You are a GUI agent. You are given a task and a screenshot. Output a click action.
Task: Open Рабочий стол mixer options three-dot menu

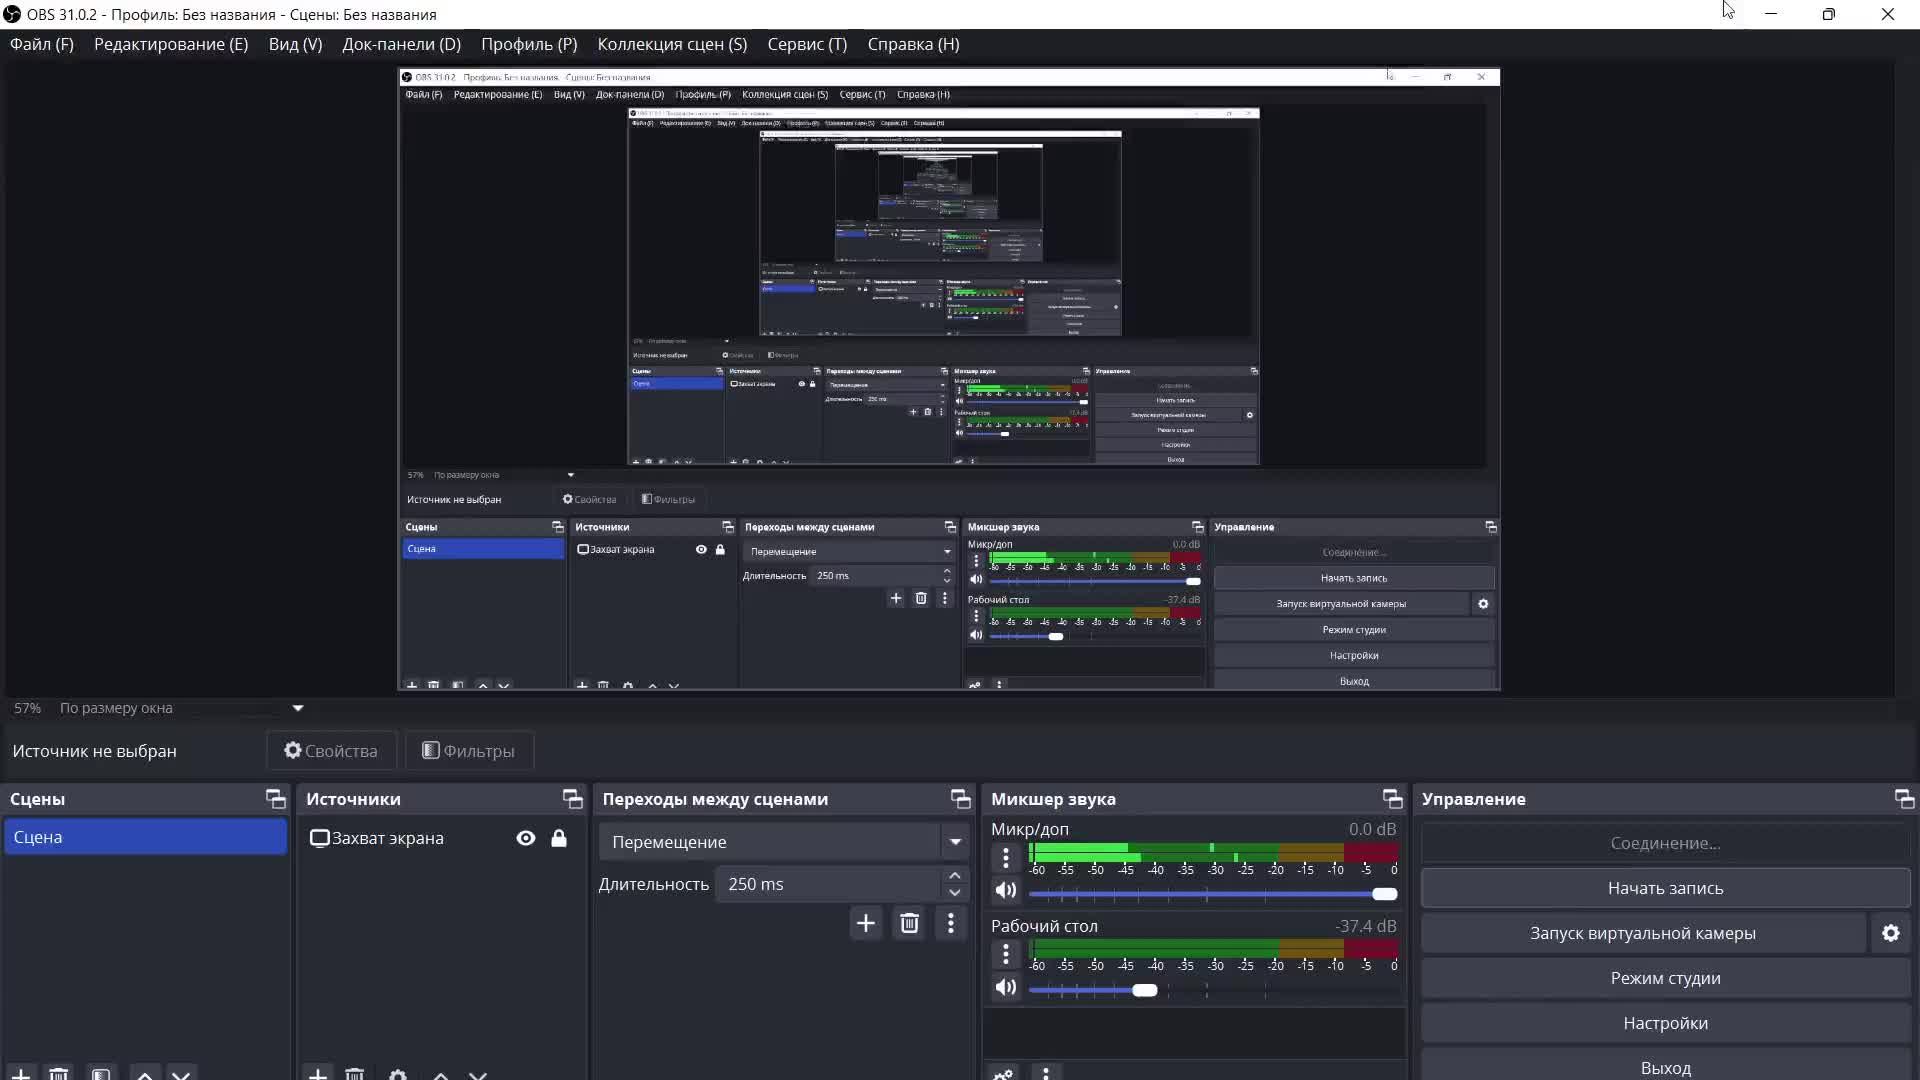point(1006,954)
